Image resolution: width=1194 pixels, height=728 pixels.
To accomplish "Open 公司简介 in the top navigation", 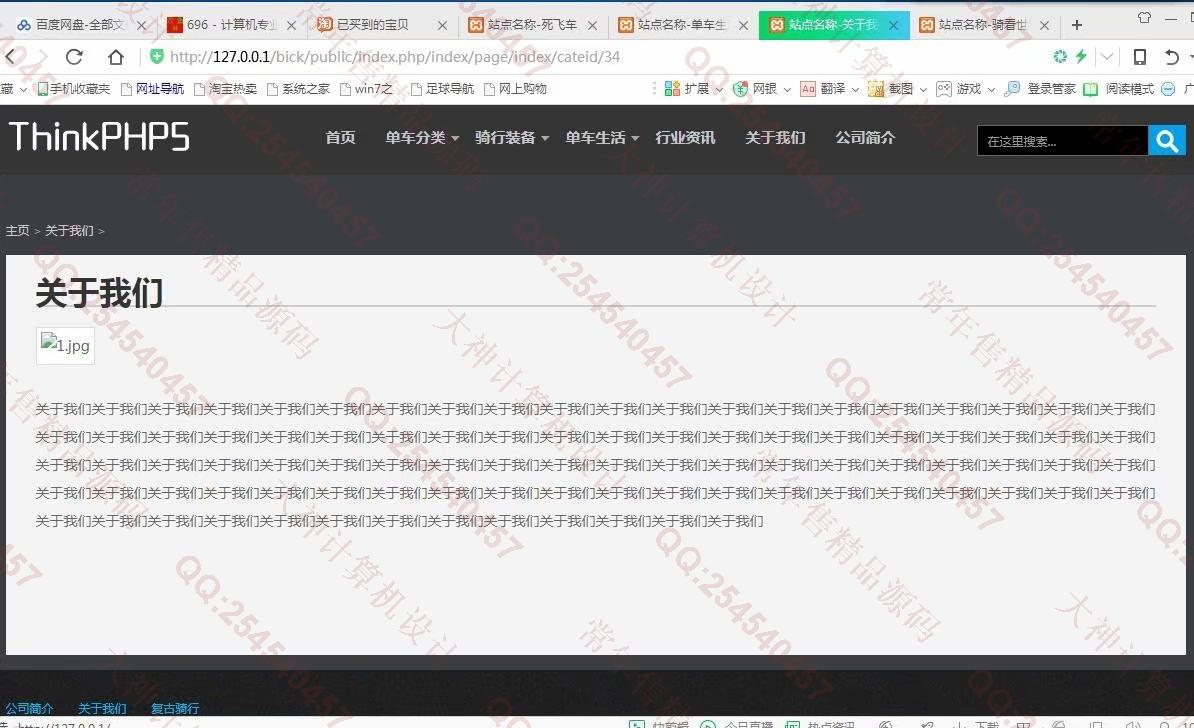I will (865, 137).
